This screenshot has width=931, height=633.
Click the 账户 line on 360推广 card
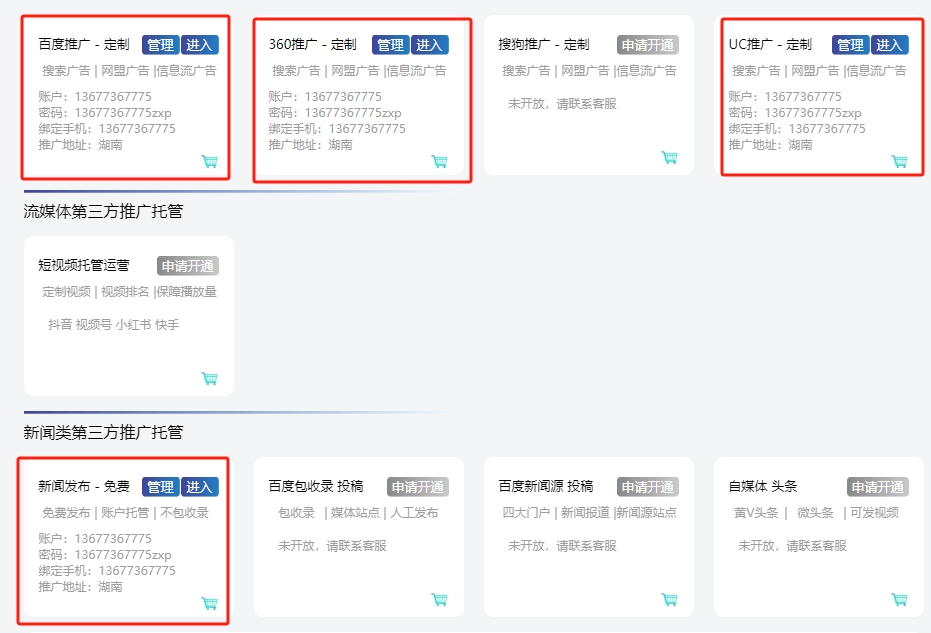click(325, 97)
